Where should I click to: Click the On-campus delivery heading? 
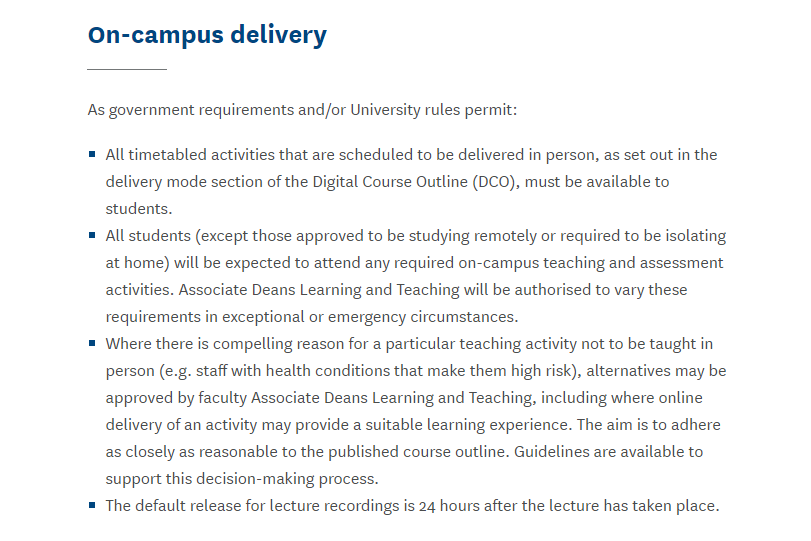point(207,35)
